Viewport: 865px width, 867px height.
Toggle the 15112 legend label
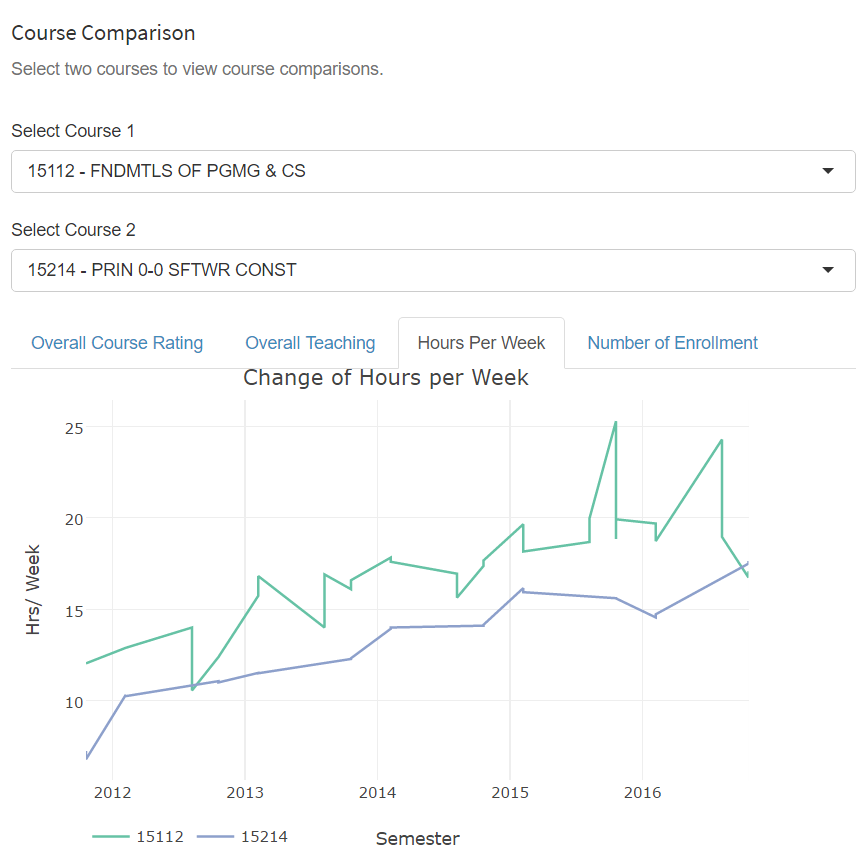pyautogui.click(x=159, y=837)
